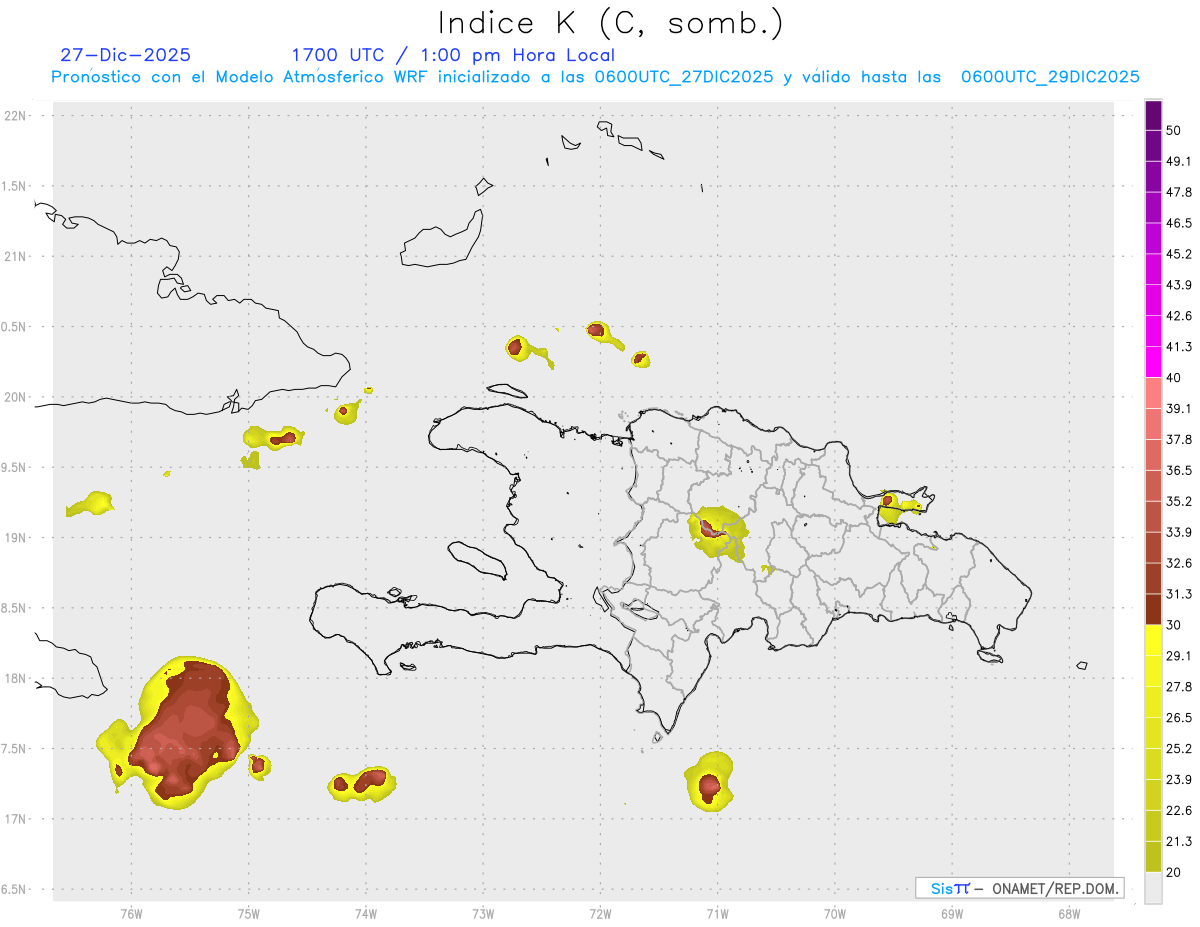Click '1700 UTC / 1:00 pm Hora Local'
This screenshot has width=1200, height=927.
tap(453, 55)
